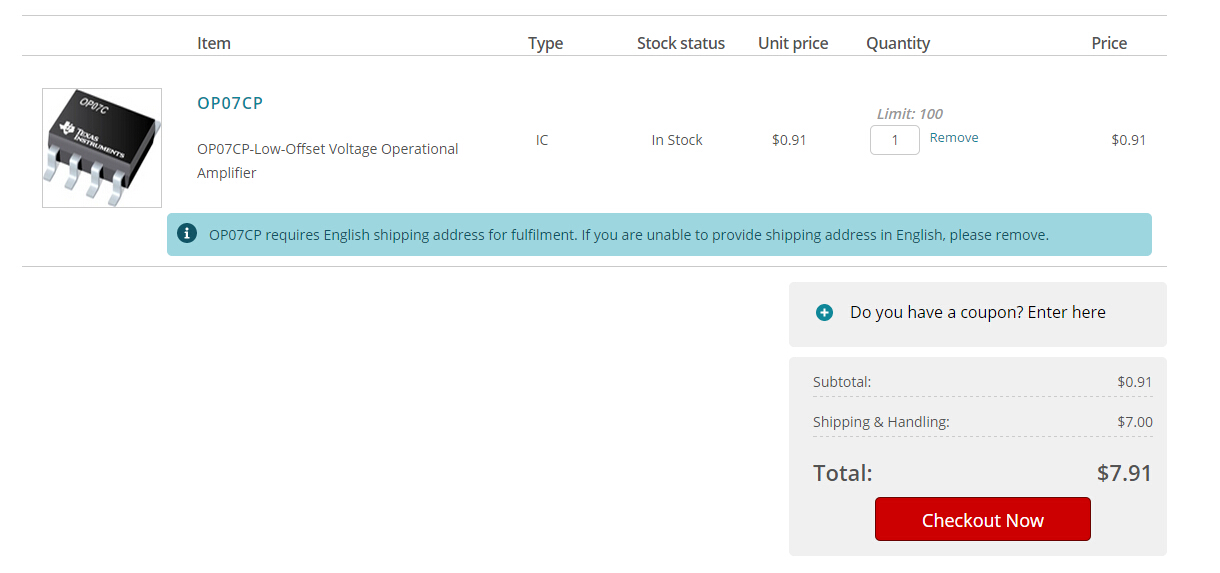Click the OP07CP chip product image
The image size is (1220, 573).
[102, 148]
